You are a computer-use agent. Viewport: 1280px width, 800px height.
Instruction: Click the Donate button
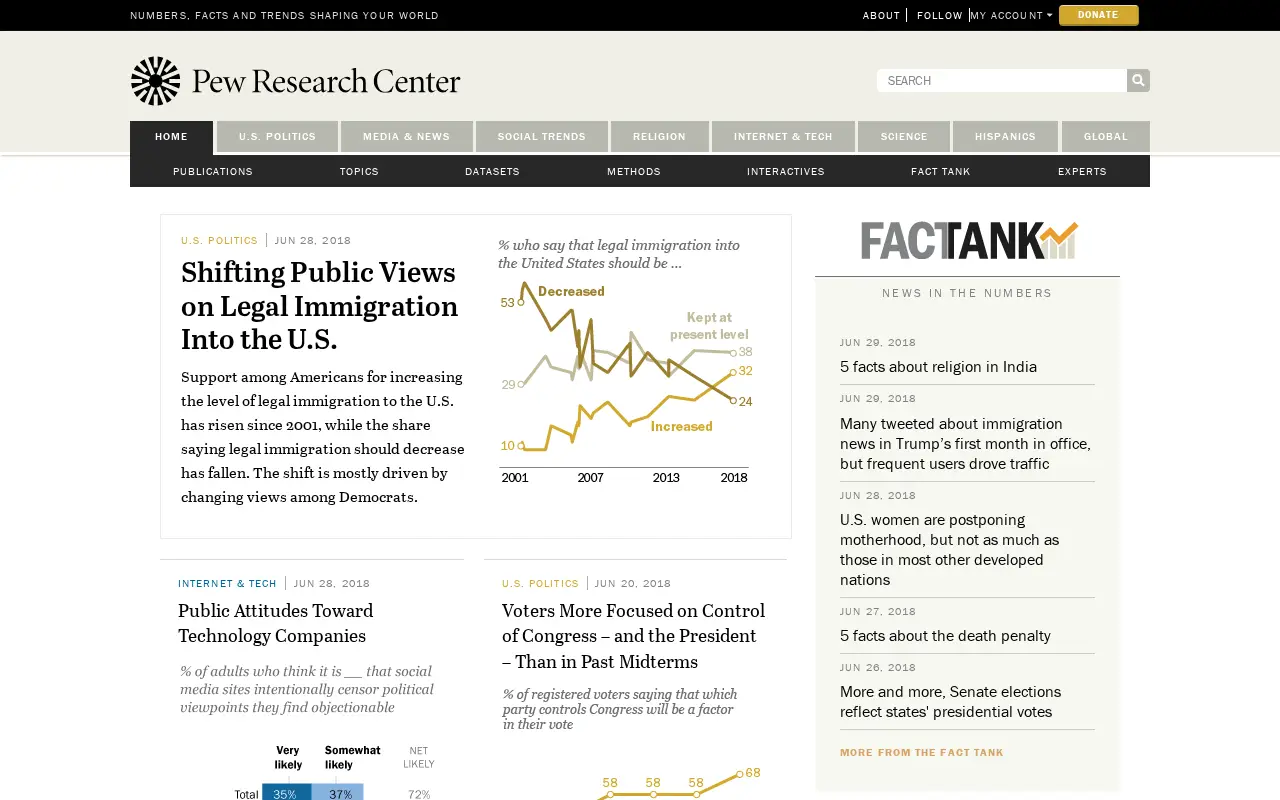(x=1098, y=15)
